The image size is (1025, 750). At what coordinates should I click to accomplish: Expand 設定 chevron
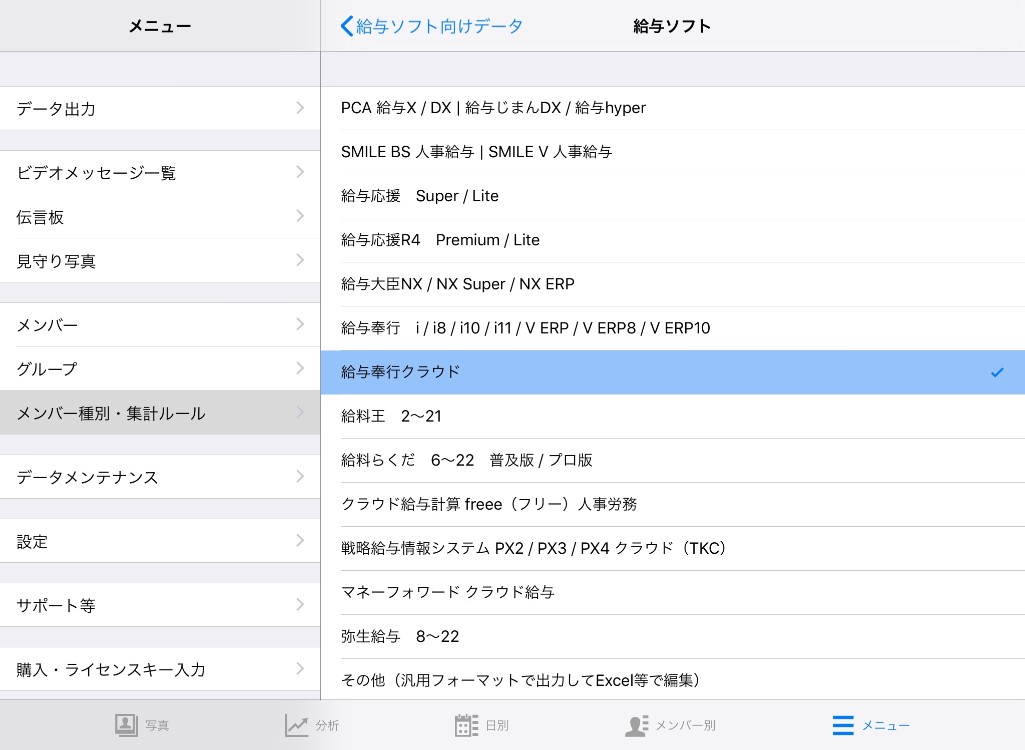coord(300,540)
